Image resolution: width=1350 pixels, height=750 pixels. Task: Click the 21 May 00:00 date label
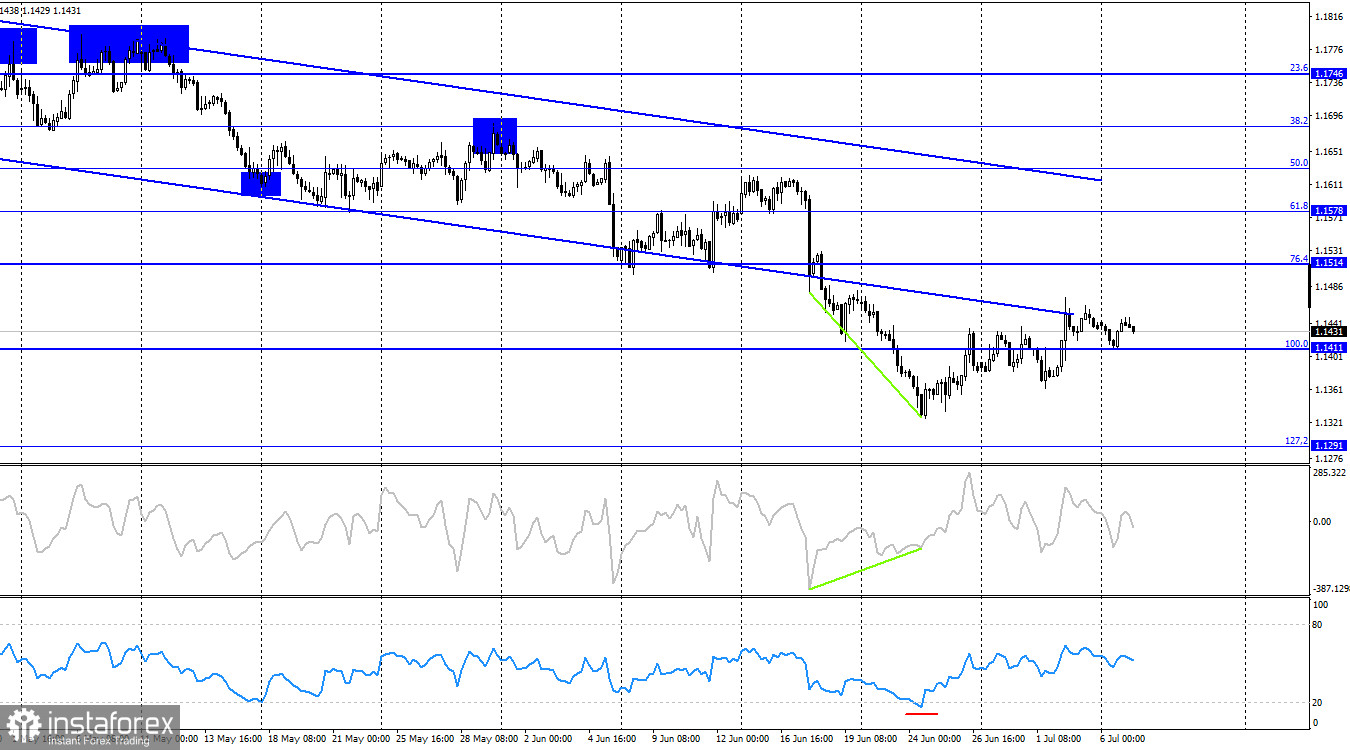(x=360, y=739)
